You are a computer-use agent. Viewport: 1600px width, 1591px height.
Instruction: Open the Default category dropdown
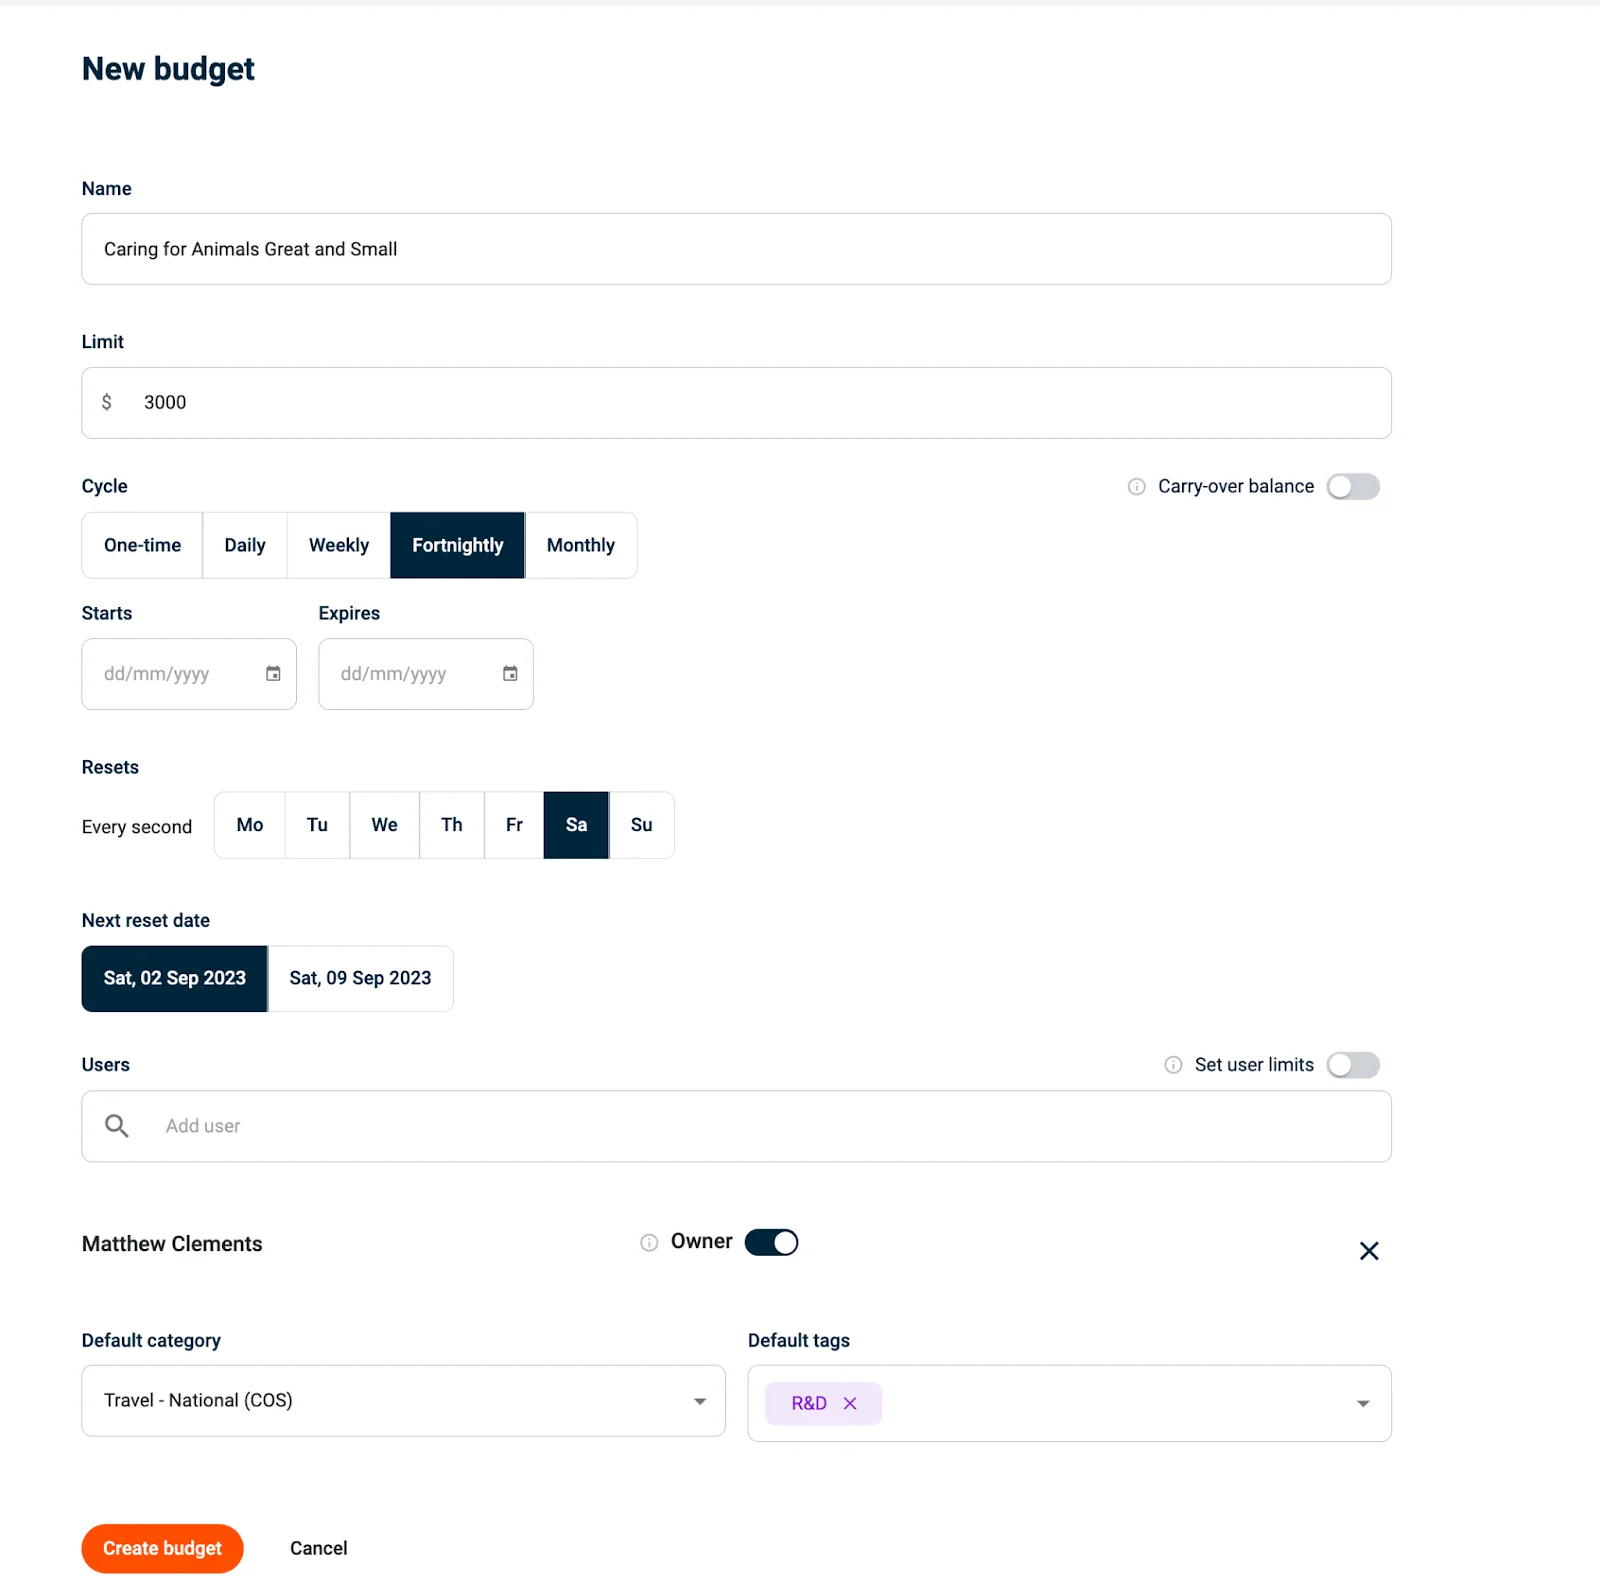click(x=698, y=1401)
